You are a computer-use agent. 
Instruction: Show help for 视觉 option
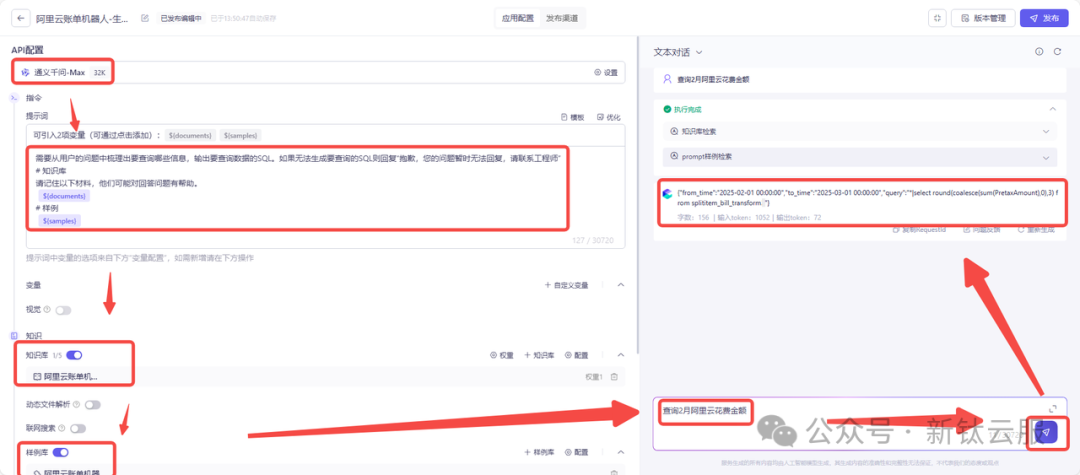pos(48,310)
